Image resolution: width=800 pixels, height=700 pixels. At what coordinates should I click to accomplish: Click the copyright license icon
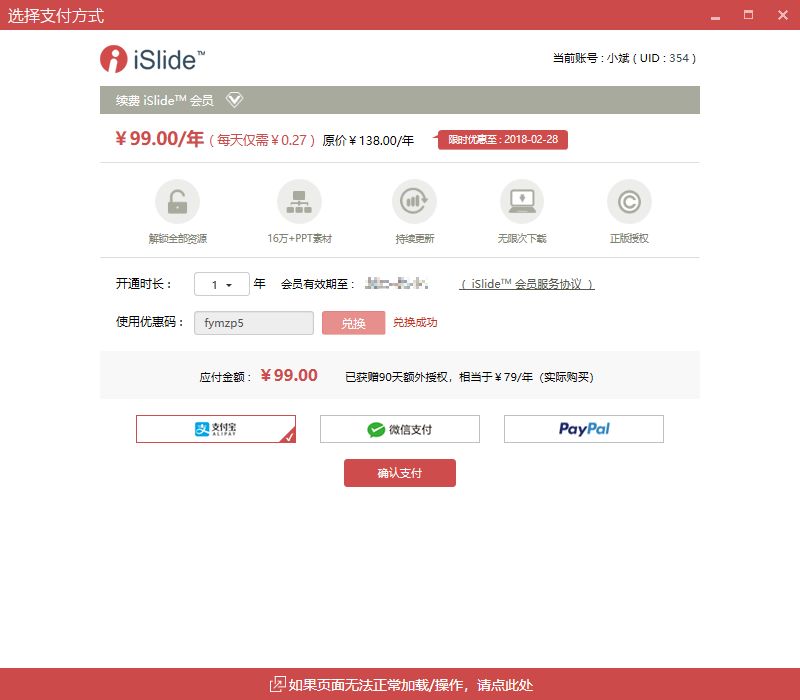[630, 202]
